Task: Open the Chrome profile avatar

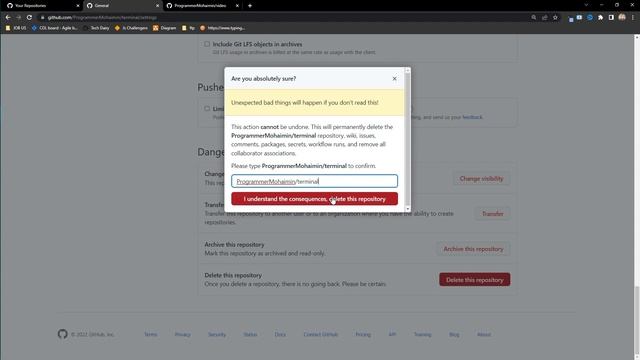Action: click(x=622, y=18)
